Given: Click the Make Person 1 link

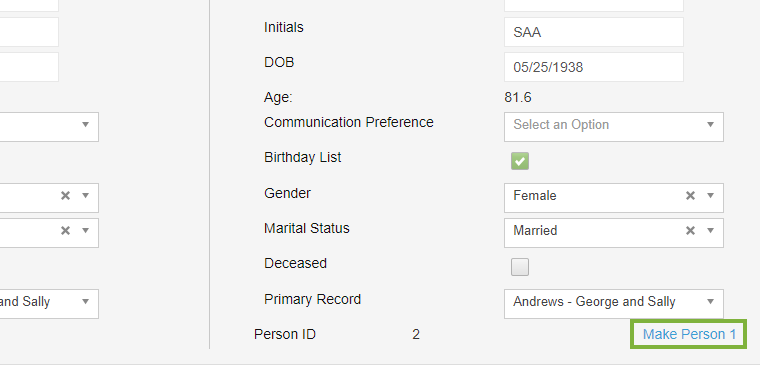Looking at the screenshot, I should 689,334.
